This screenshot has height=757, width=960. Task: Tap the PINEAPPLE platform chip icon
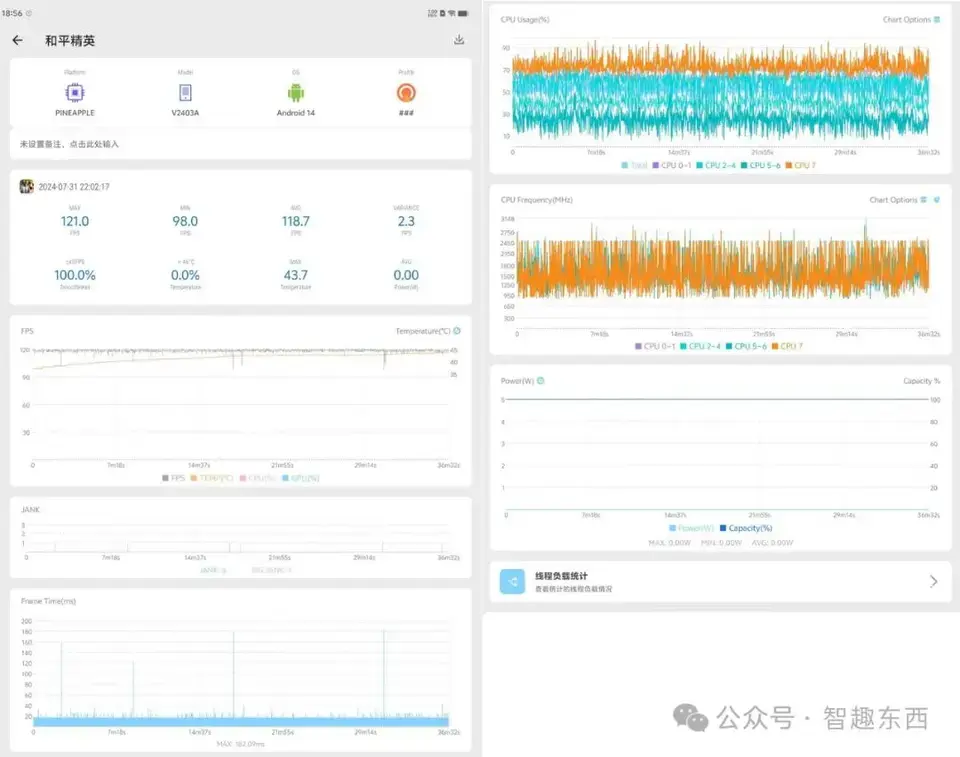[75, 92]
